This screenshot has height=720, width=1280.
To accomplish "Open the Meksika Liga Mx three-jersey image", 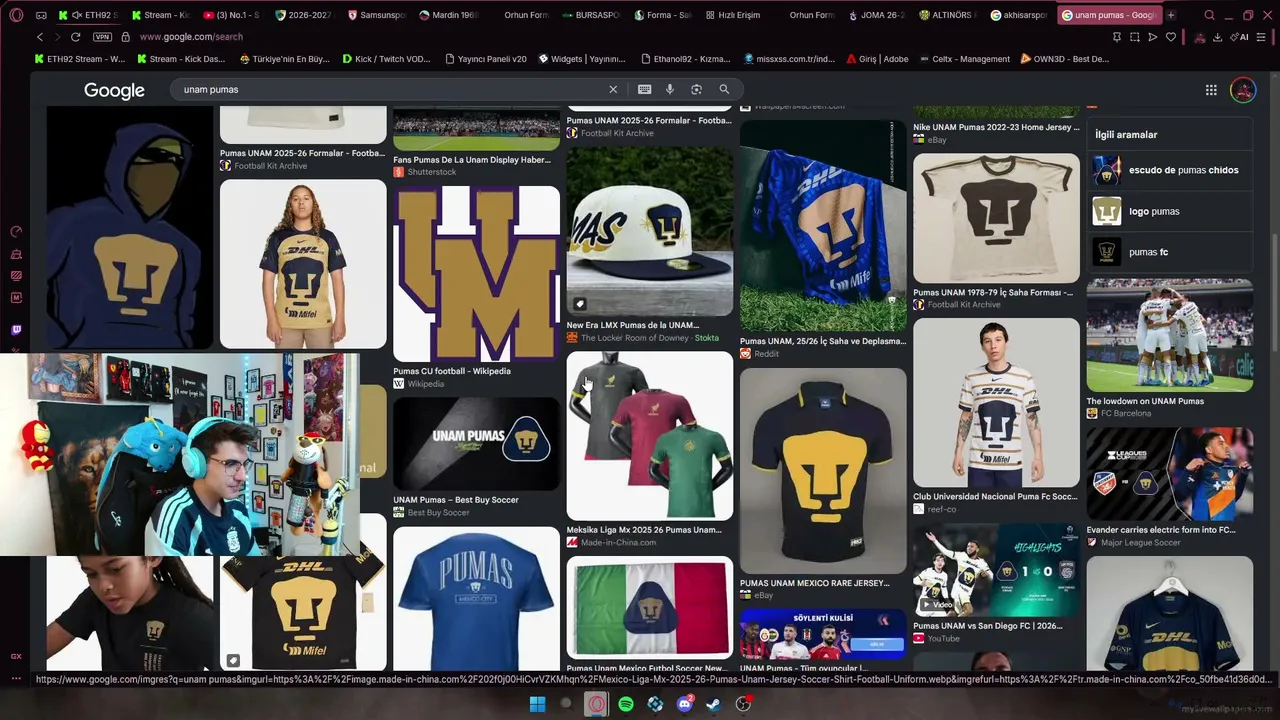I will click(650, 437).
